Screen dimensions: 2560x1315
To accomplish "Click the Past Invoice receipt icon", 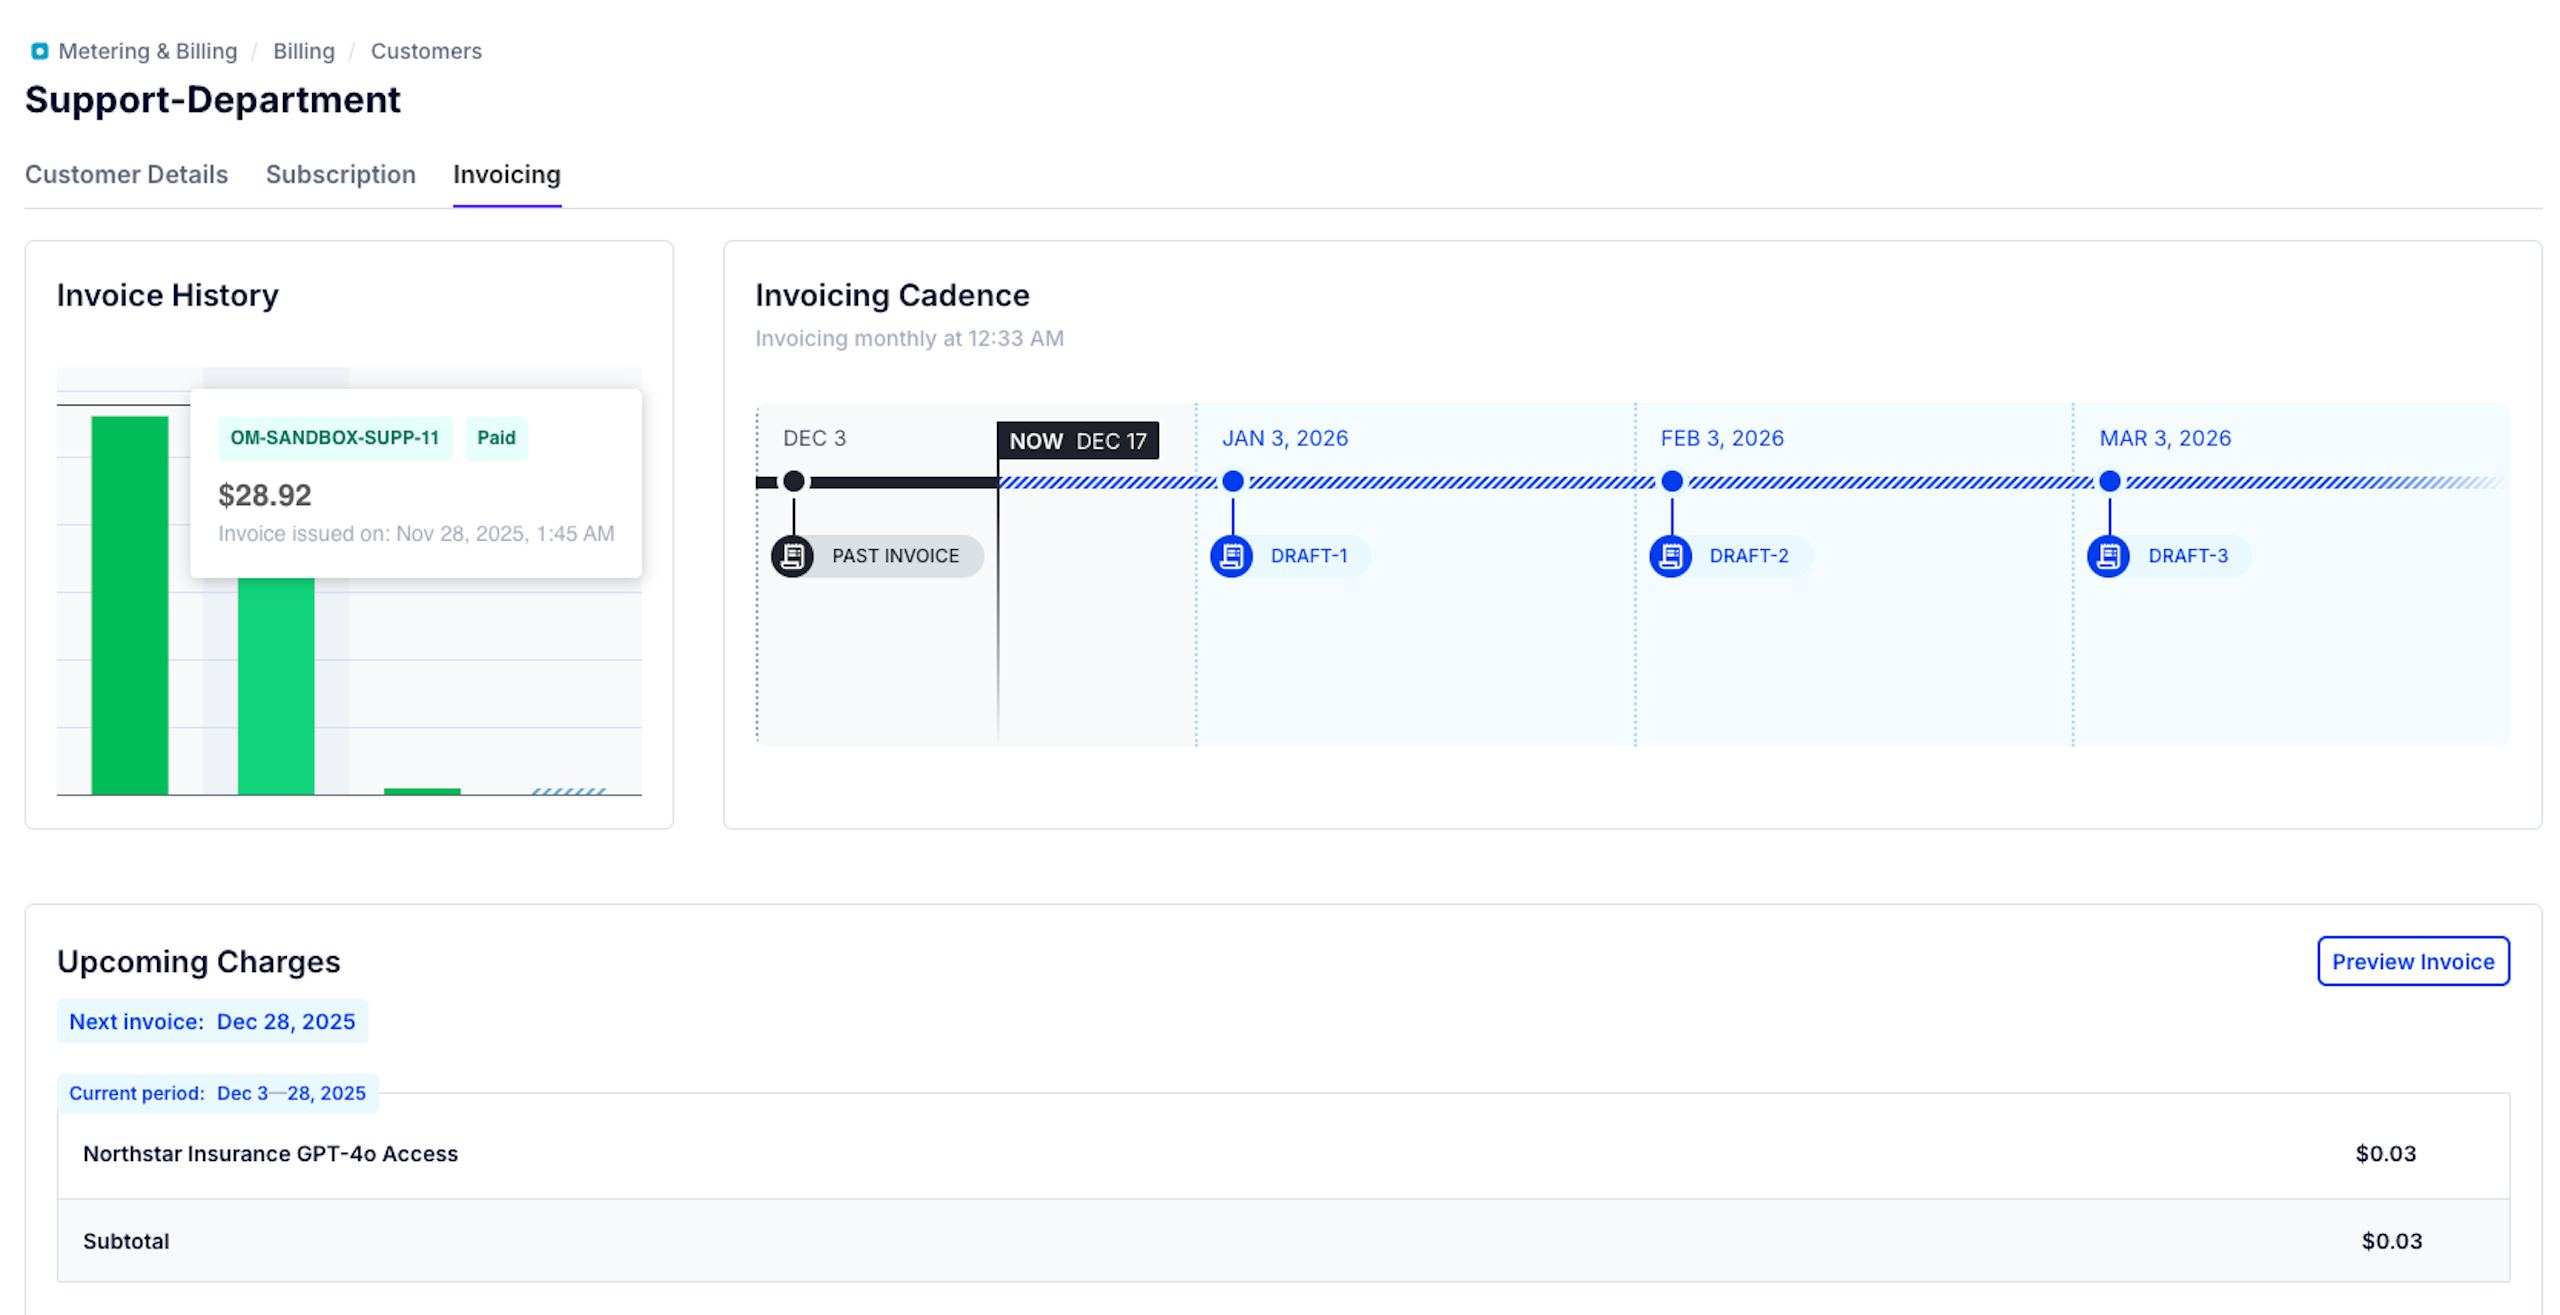I will click(x=792, y=556).
